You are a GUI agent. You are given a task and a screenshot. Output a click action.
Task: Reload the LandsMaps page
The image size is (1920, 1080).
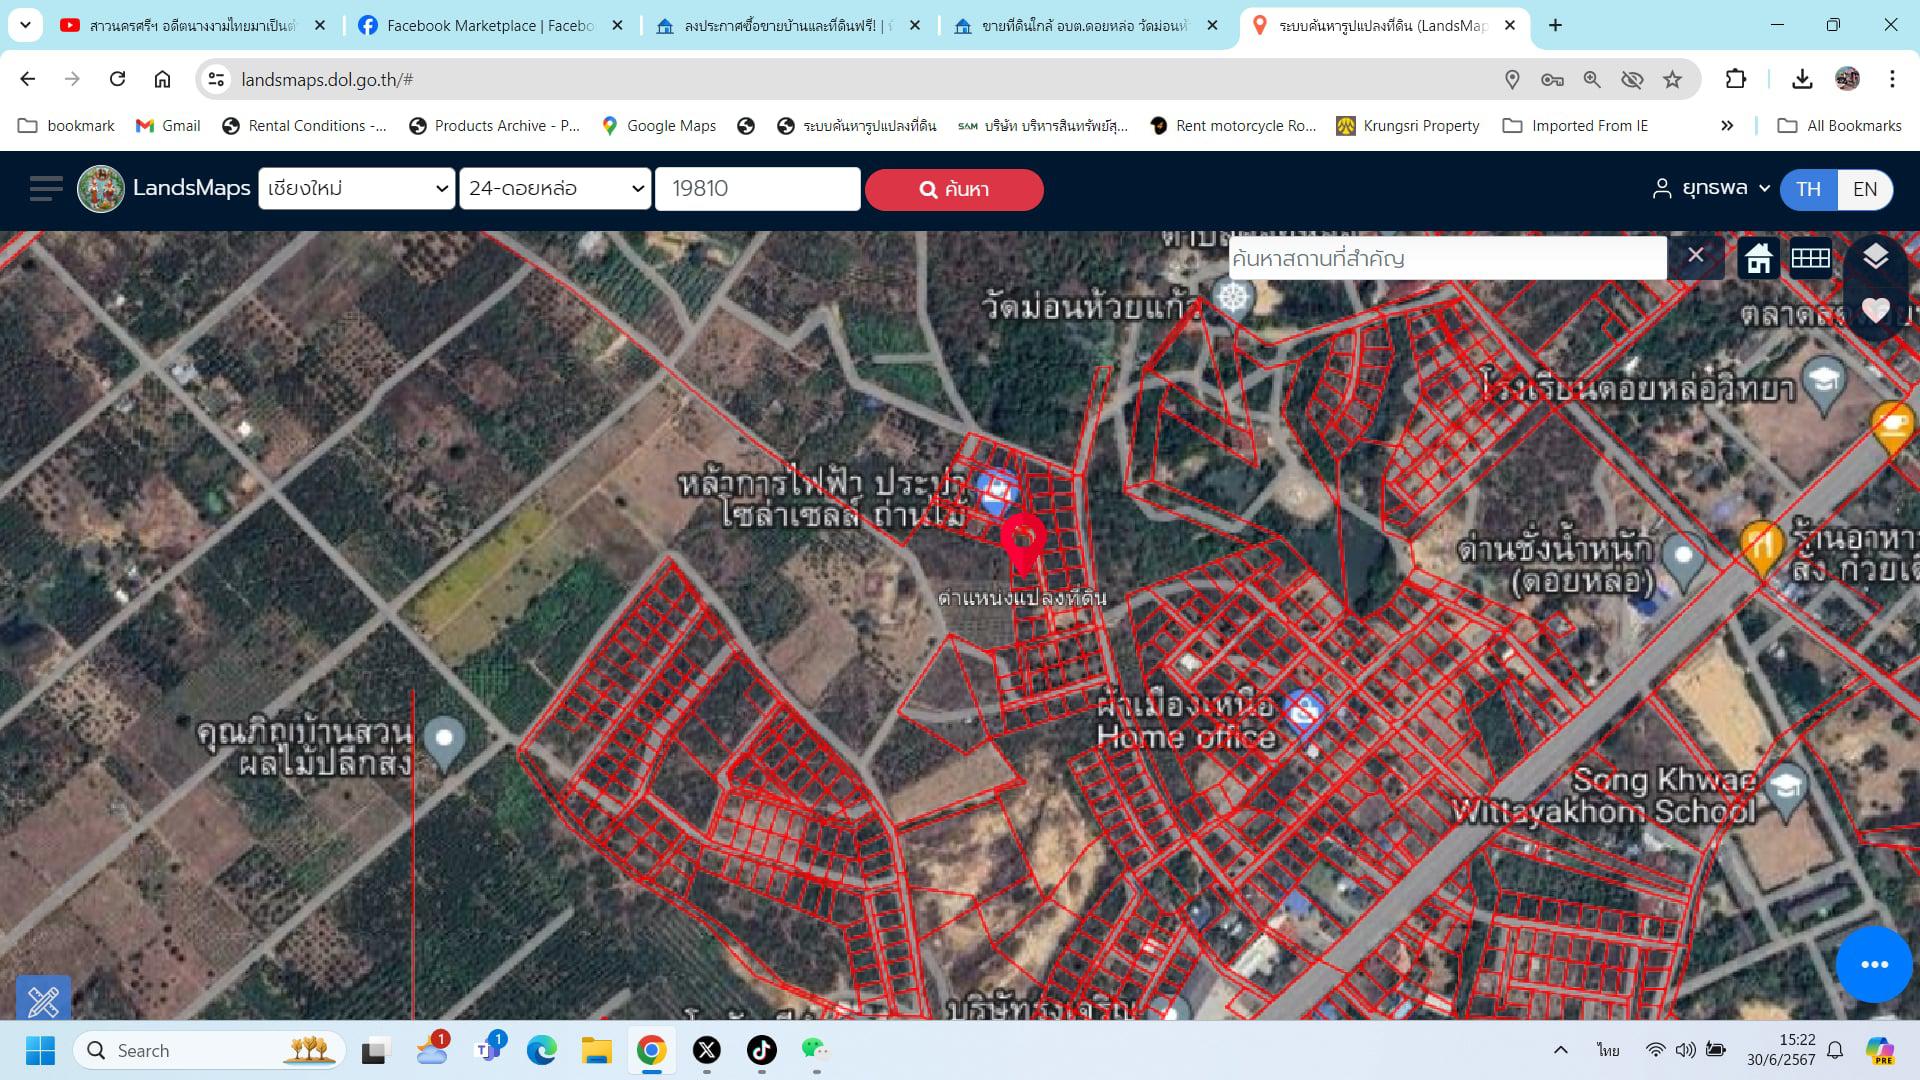117,79
